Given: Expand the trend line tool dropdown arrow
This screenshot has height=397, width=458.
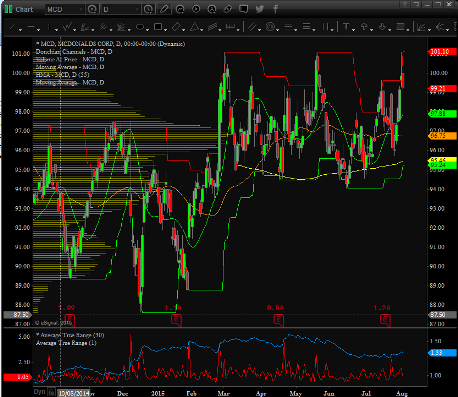Looking at the screenshot, I should (21, 30).
